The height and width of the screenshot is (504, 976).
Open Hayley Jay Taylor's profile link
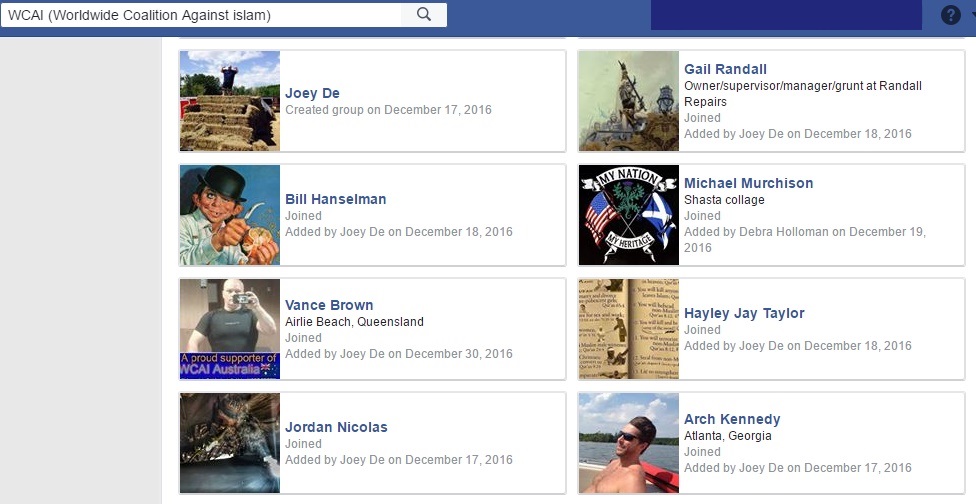[744, 313]
